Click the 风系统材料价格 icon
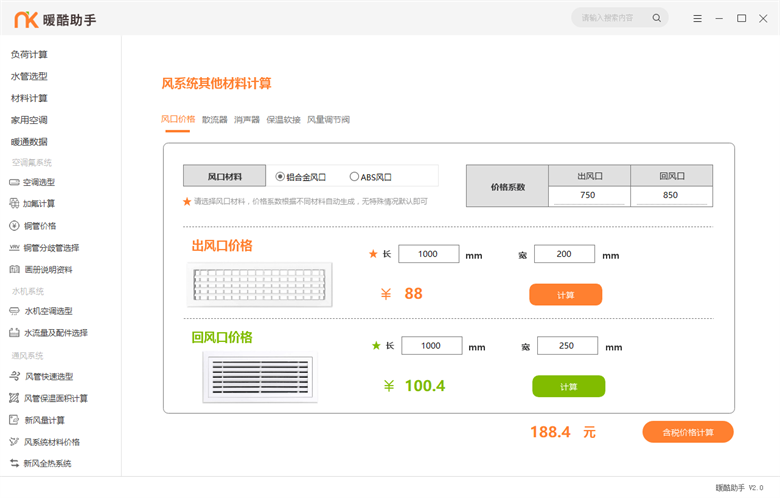This screenshot has width=780, height=498. pos(14,442)
